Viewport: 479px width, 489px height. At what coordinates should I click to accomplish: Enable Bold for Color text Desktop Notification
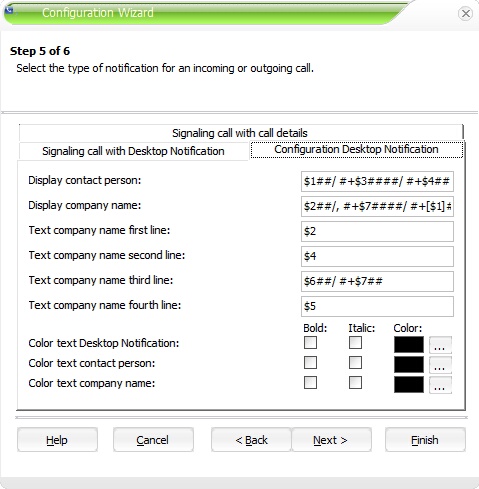(x=310, y=343)
